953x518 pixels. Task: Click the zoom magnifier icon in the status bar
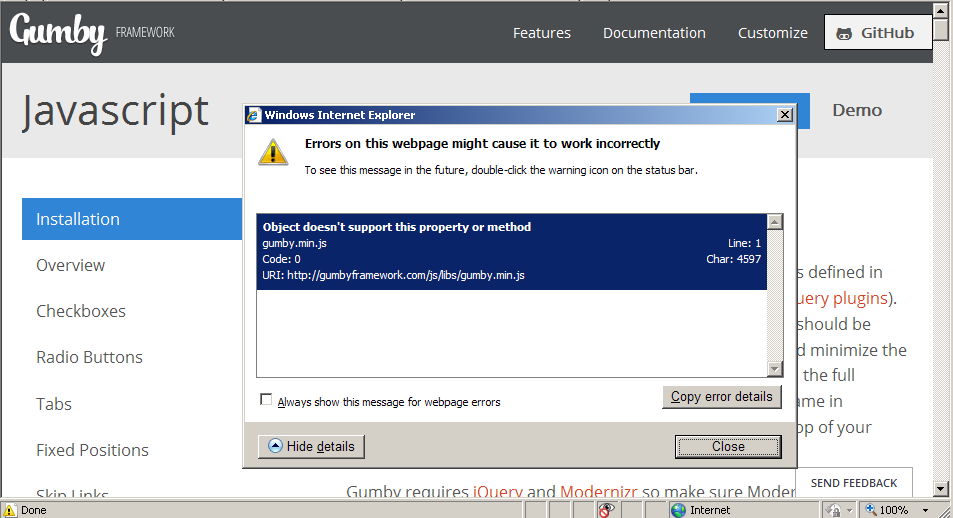871,509
